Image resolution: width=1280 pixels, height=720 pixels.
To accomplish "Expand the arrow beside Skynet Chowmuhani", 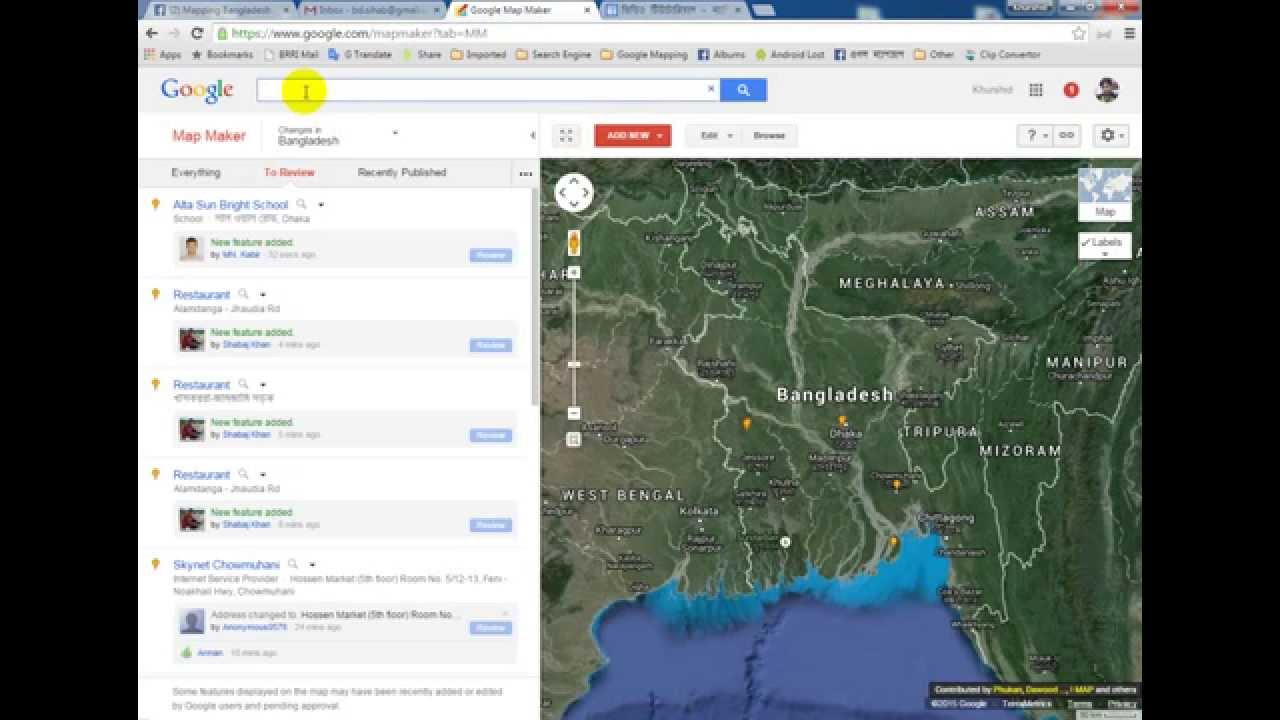I will 312,565.
